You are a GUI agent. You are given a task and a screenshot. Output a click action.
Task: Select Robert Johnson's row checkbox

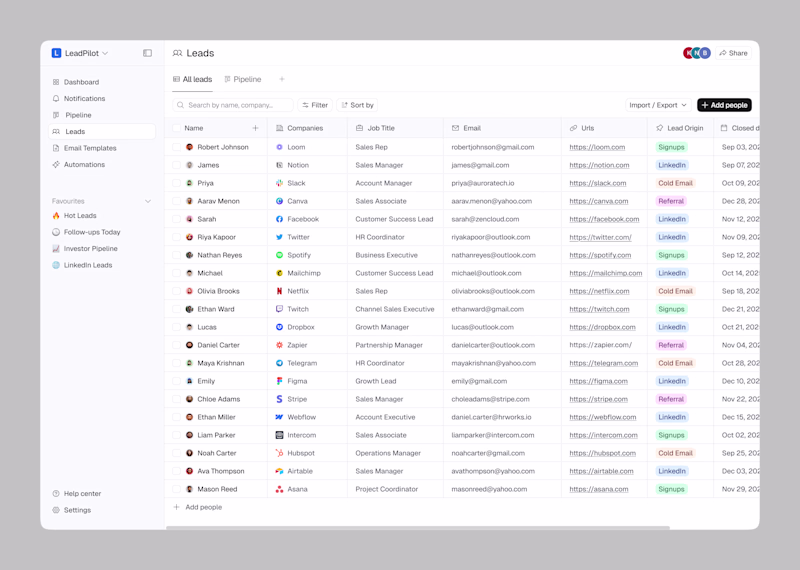(x=177, y=147)
